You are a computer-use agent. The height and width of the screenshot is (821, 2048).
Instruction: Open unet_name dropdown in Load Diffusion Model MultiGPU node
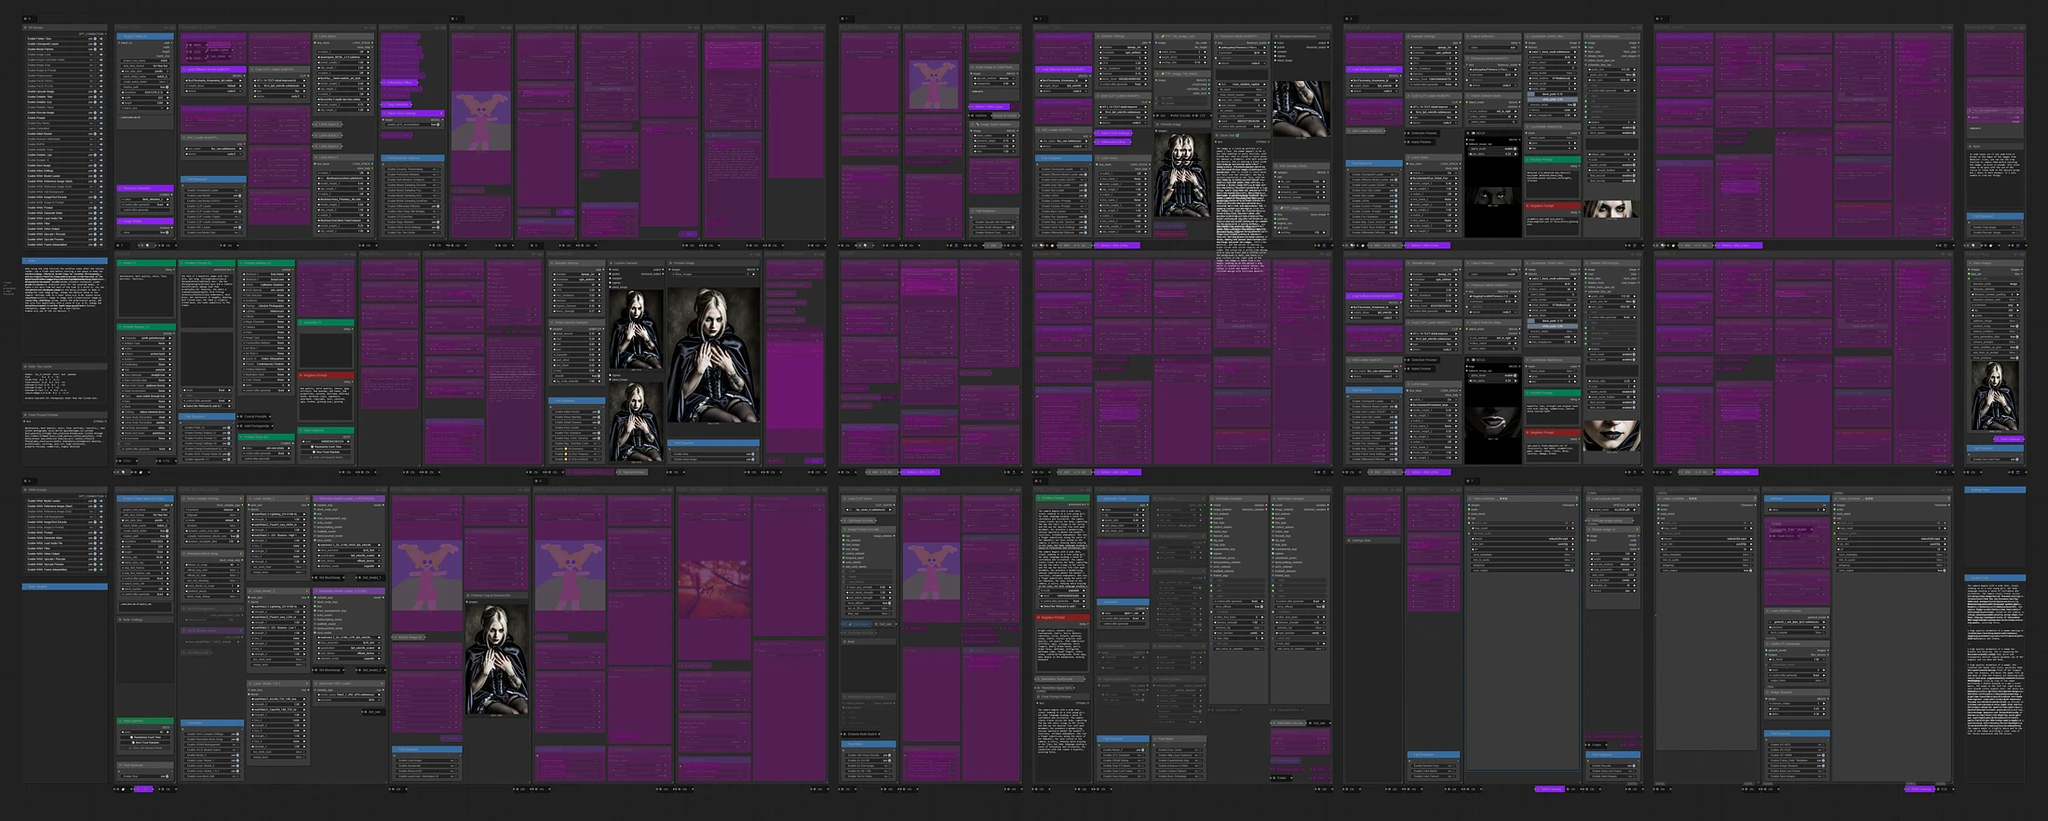213,80
